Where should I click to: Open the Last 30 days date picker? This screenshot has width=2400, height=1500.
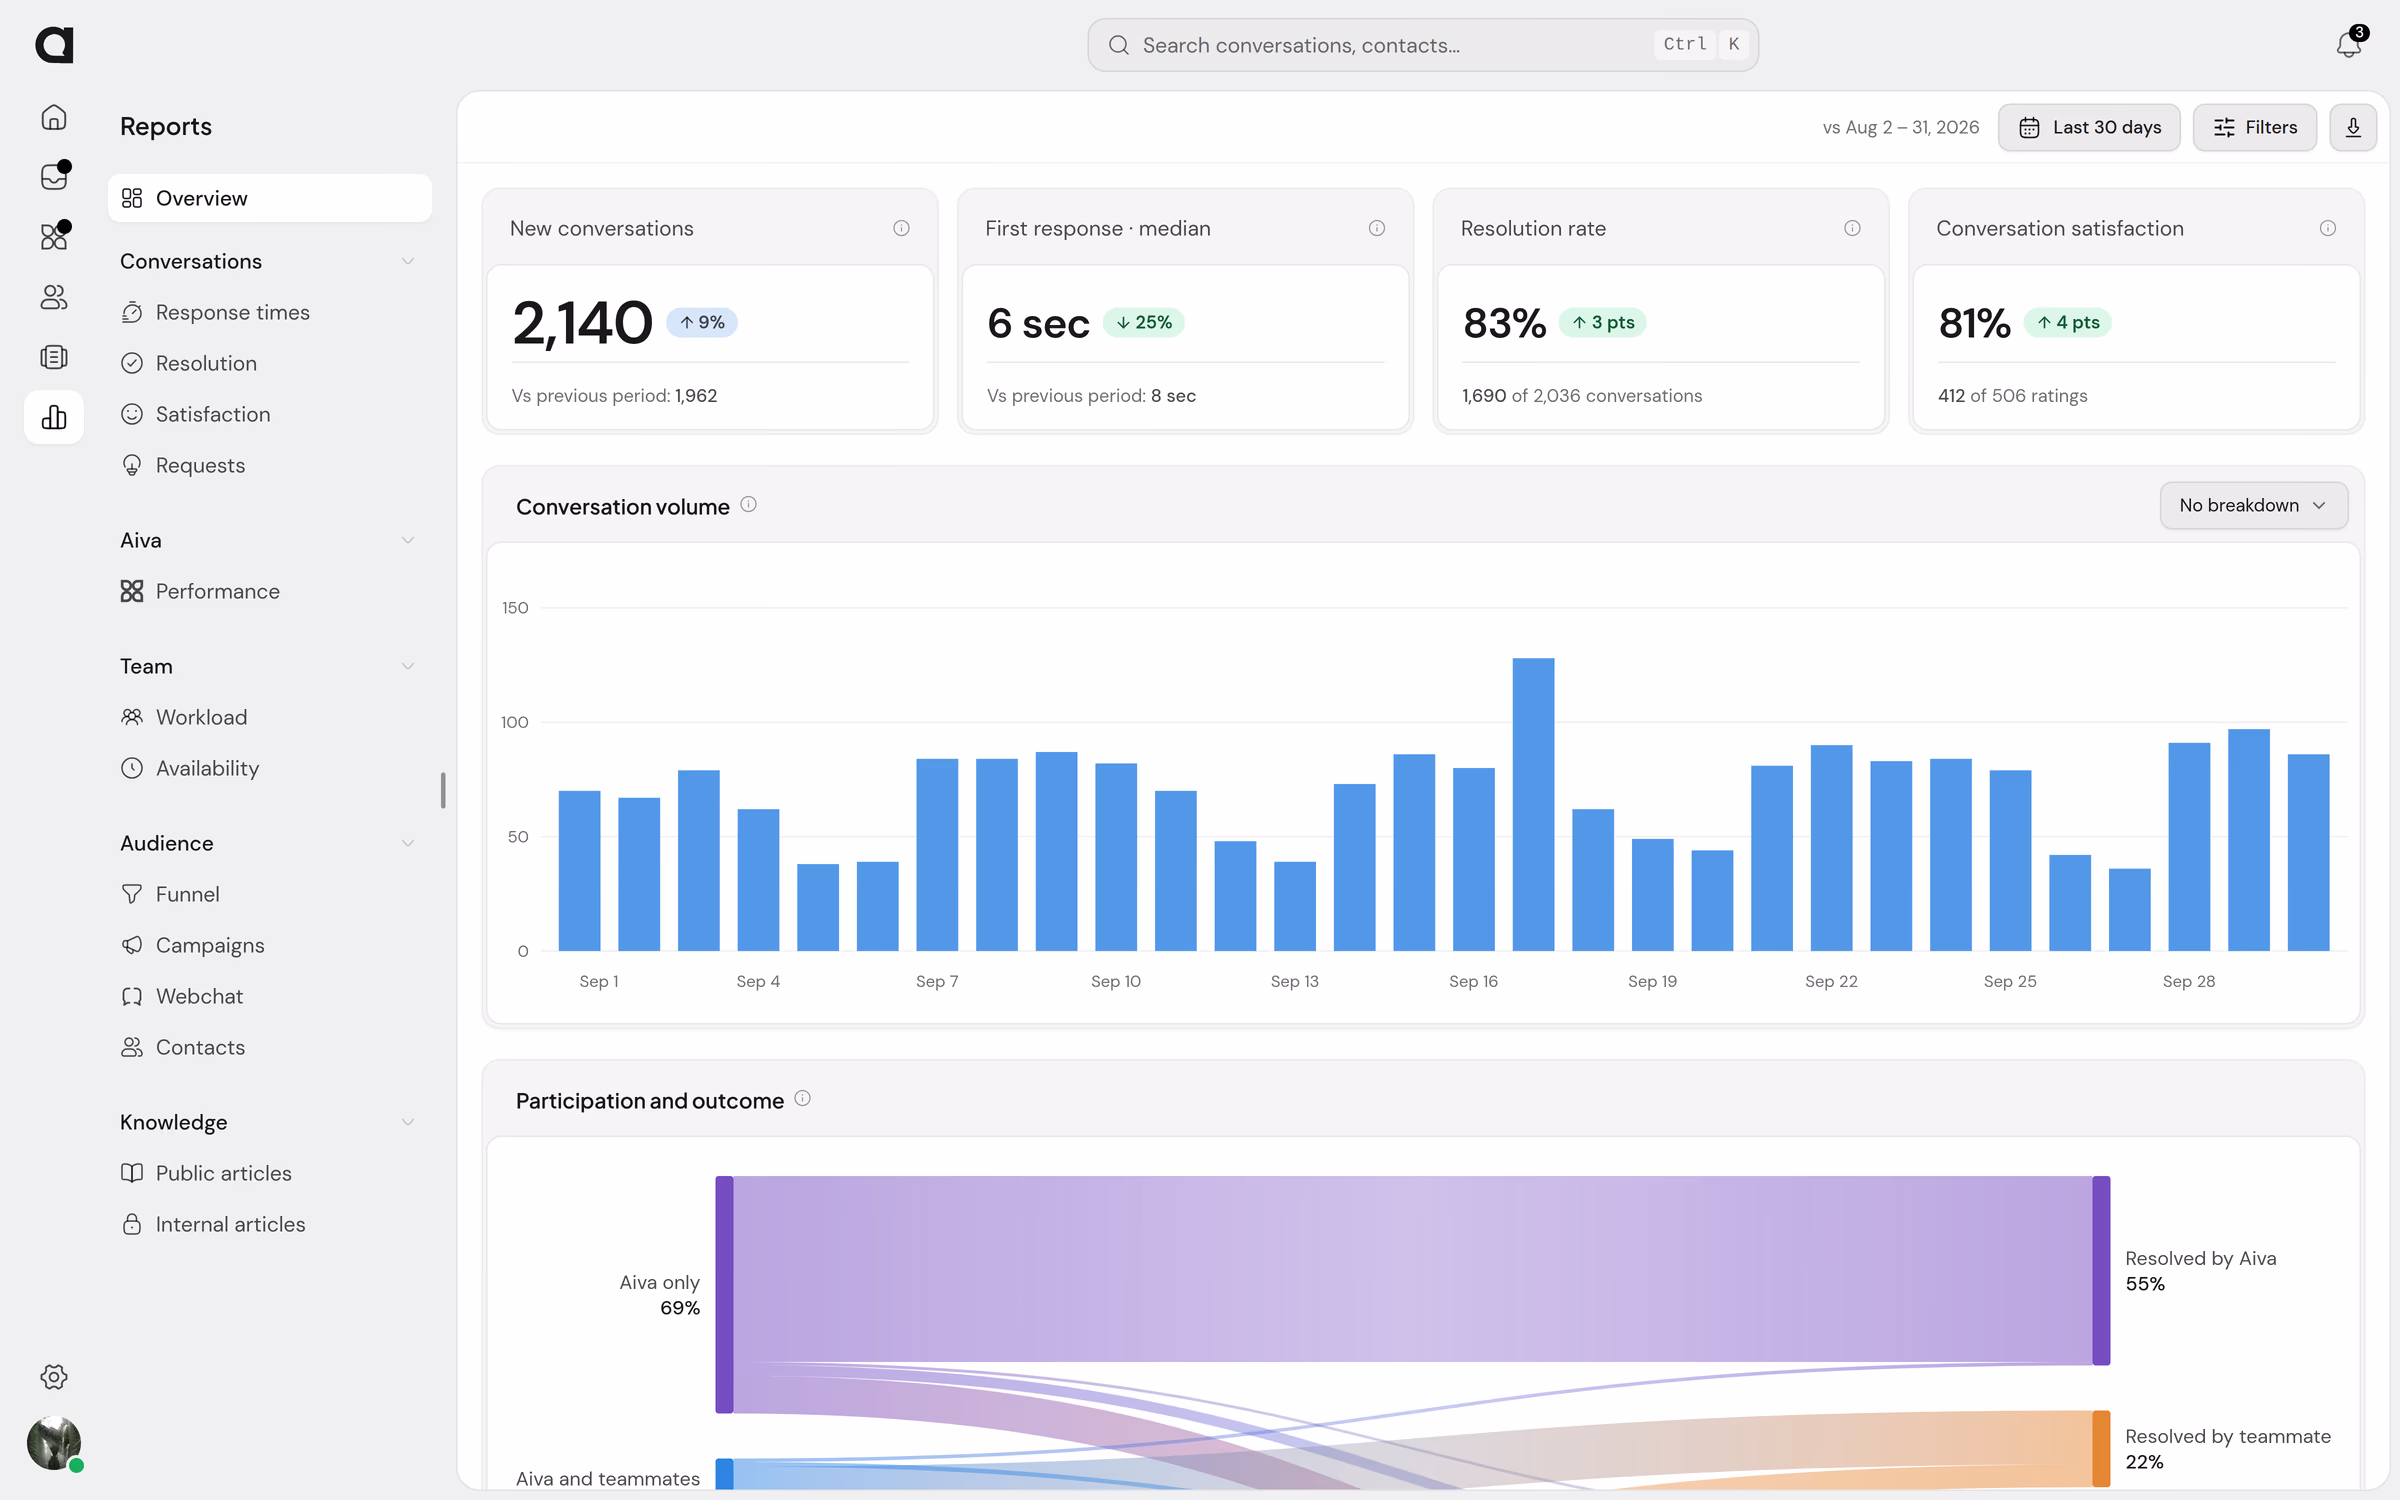tap(2089, 127)
